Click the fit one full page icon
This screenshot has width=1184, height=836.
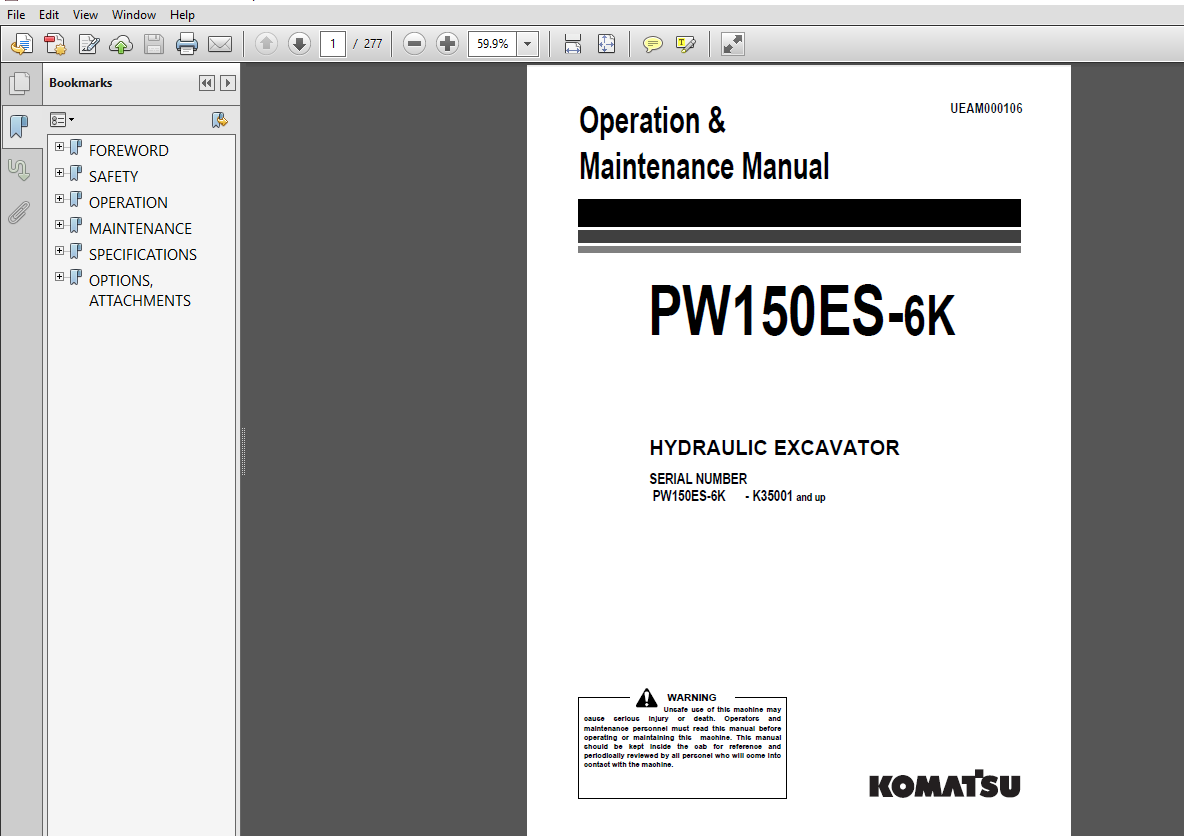click(606, 45)
